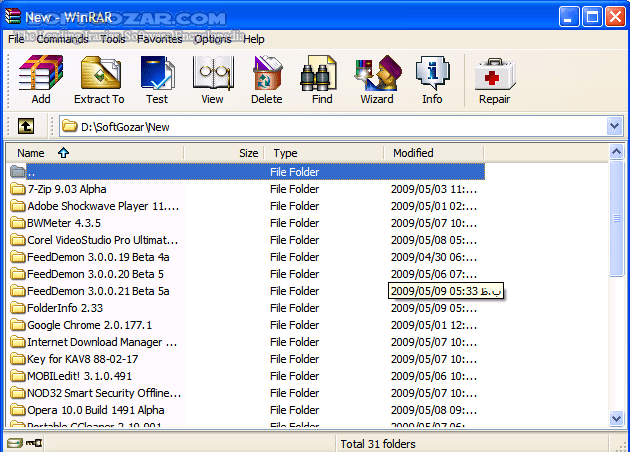Select Corel VideoStudio Pro Ultimat... name
630x452 pixels.
(x=102, y=240)
